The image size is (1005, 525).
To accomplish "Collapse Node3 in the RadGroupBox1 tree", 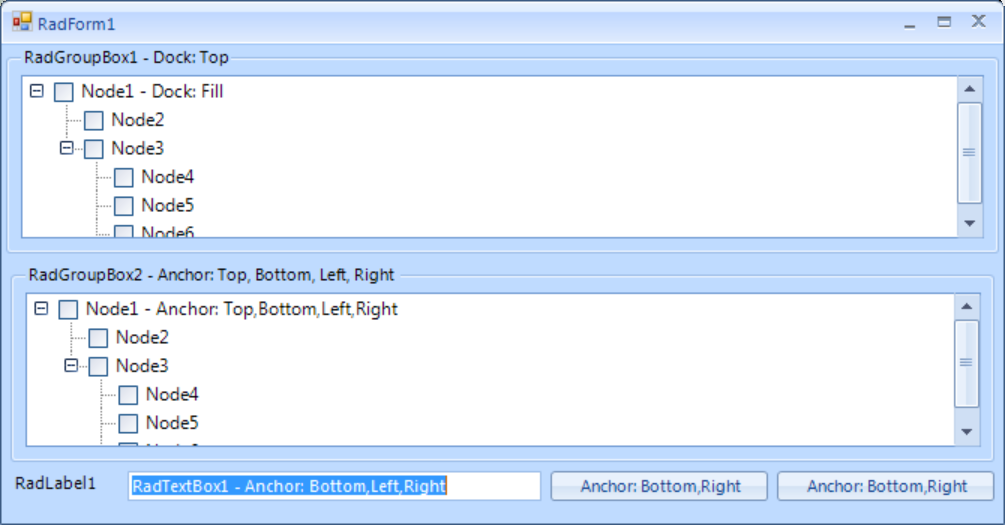I will [x=67, y=148].
